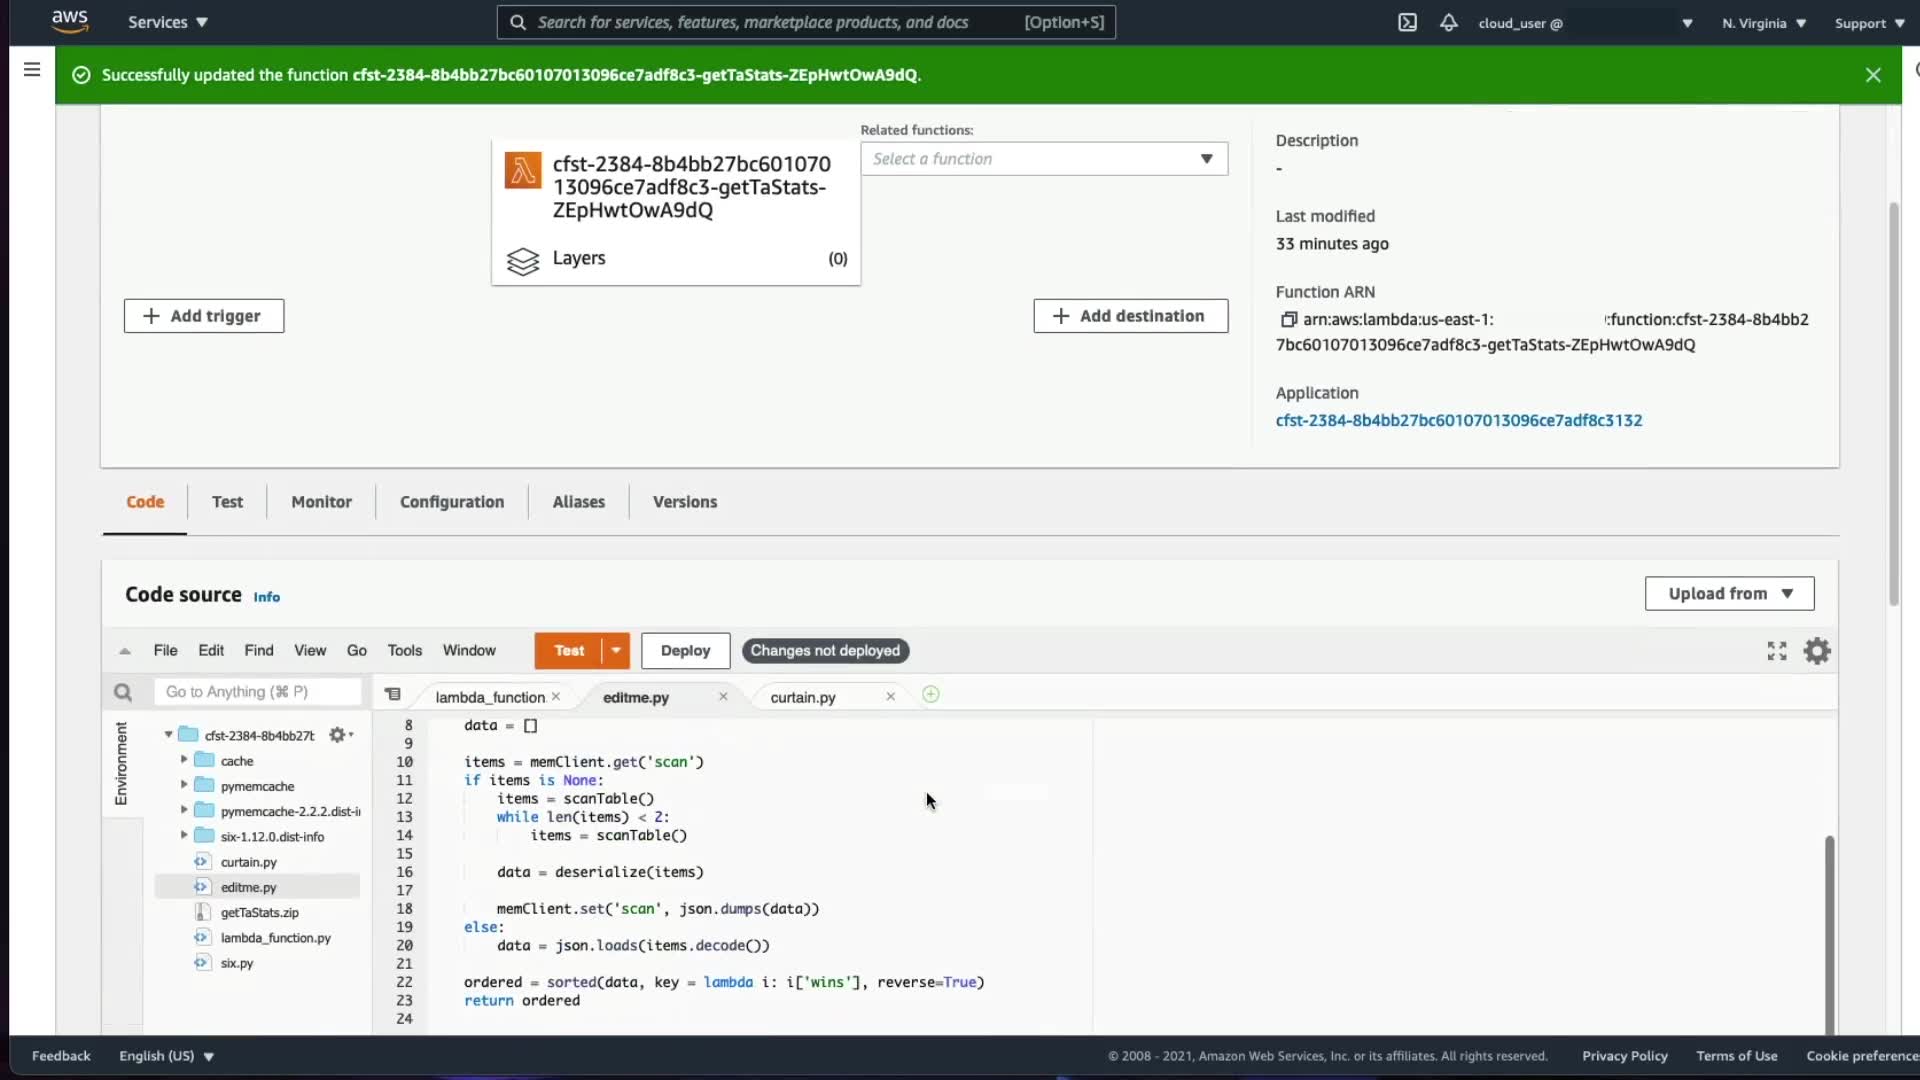The image size is (1920, 1080).
Task: Switch to the Configuration tab
Action: pyautogui.click(x=452, y=502)
